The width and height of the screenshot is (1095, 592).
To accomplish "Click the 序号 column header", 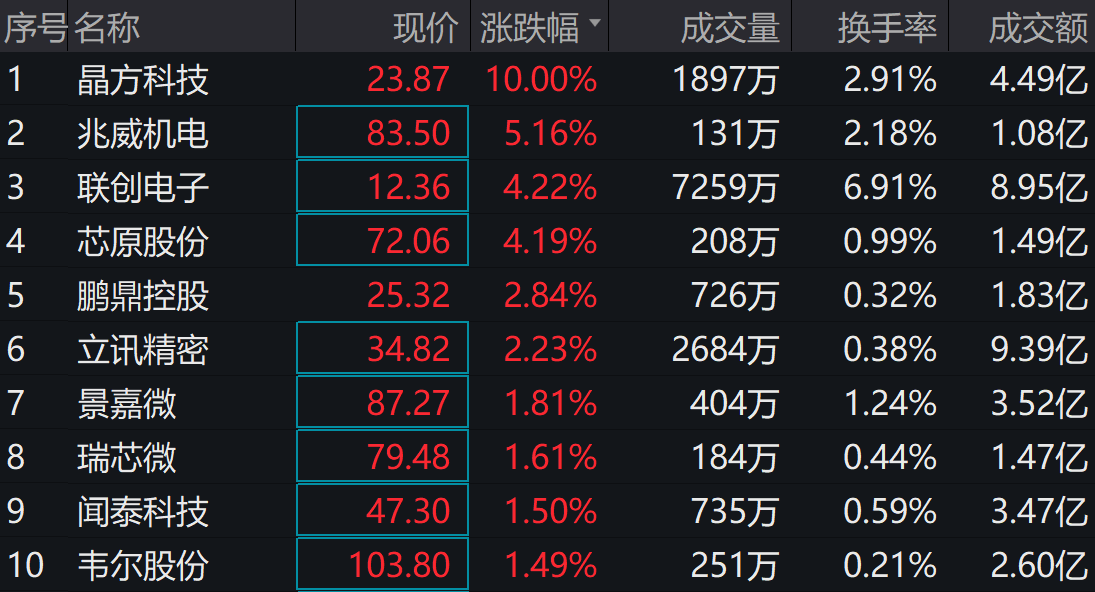I will 34,27.
